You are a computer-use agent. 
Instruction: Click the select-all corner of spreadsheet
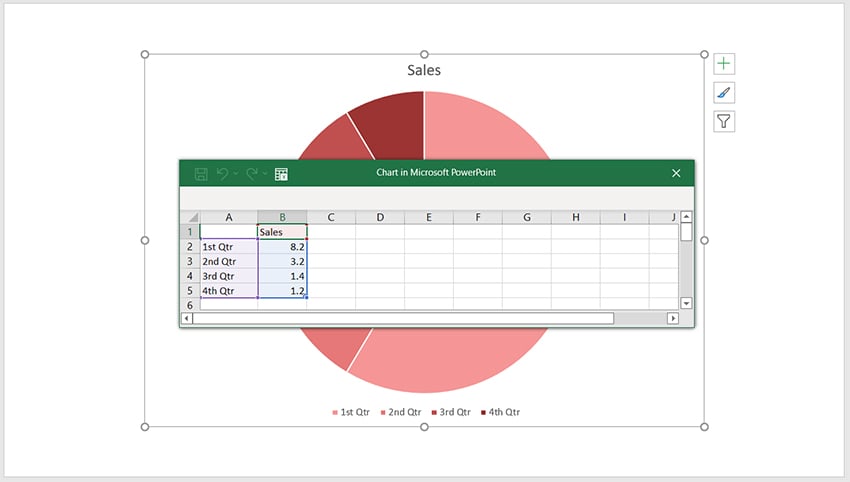coord(190,217)
